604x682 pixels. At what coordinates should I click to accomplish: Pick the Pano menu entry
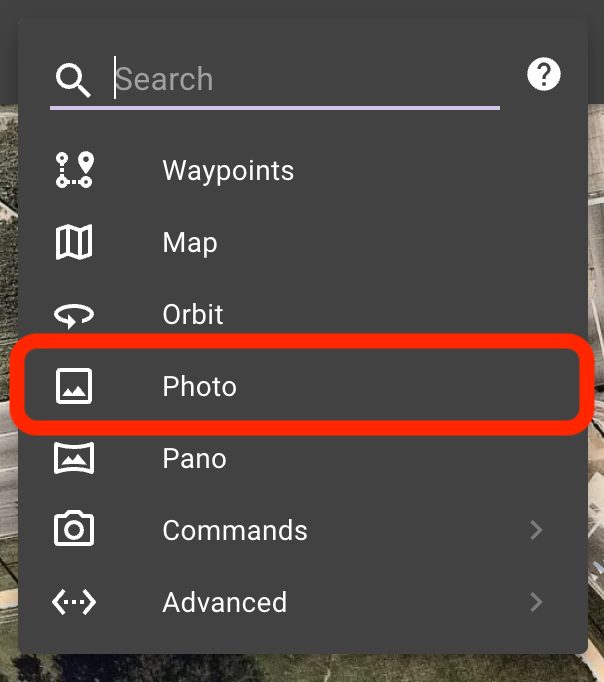(x=302, y=458)
